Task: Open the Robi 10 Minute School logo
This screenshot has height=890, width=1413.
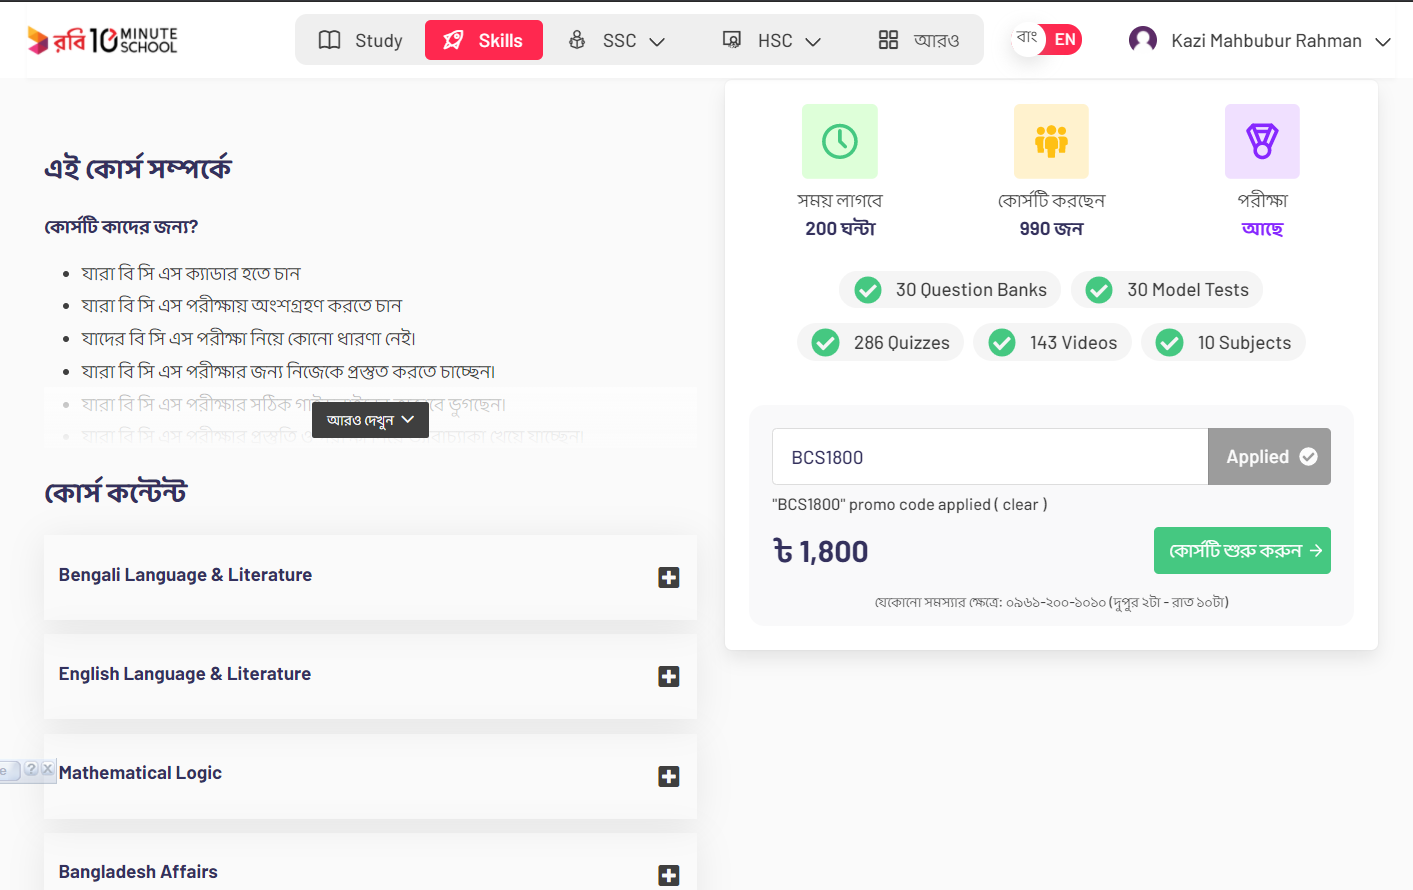Action: [102, 40]
